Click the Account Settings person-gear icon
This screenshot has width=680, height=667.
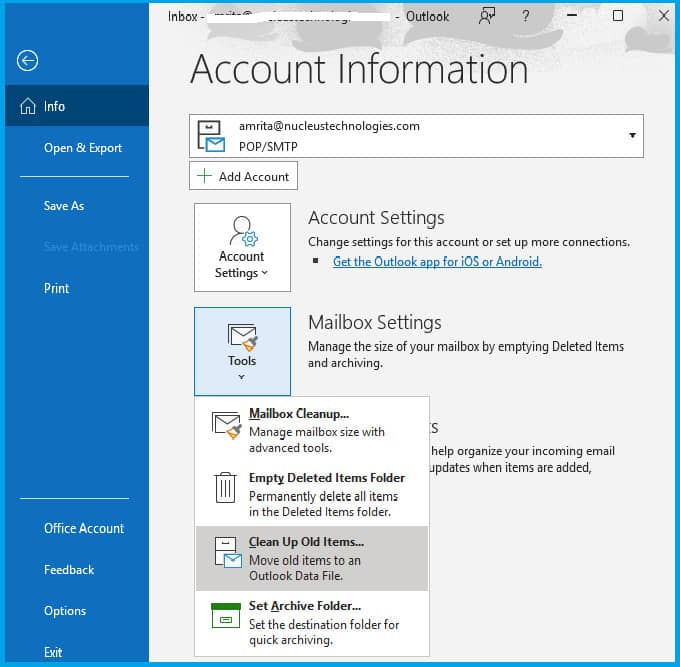click(x=243, y=231)
